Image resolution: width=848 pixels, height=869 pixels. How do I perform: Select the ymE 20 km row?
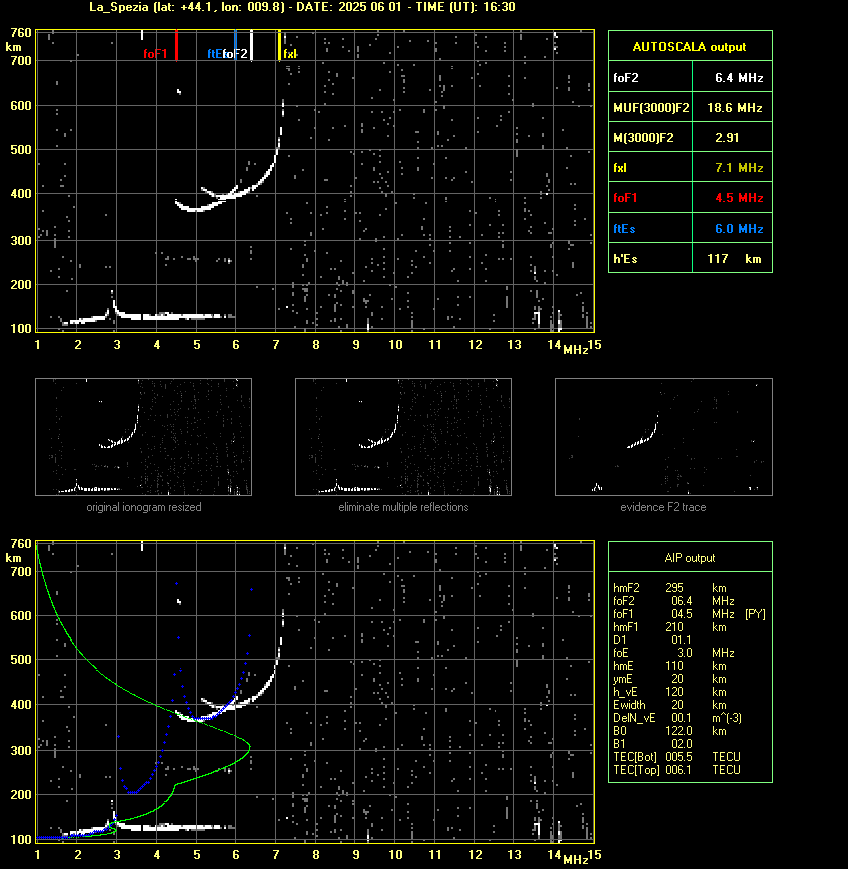[670, 679]
